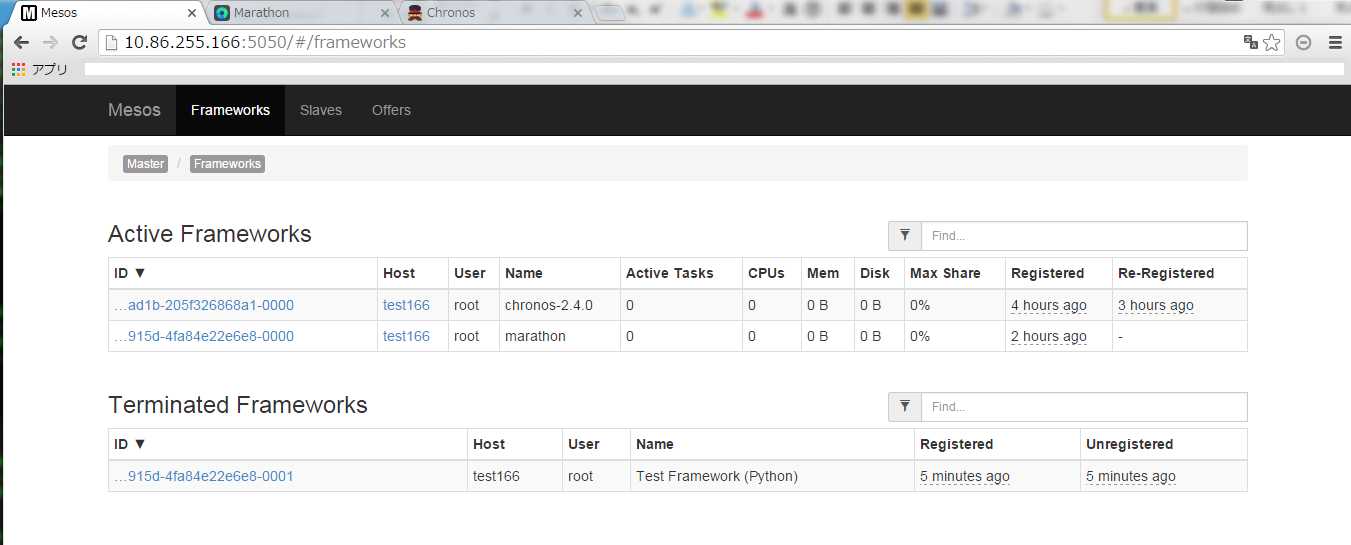Click the Frameworks breadcrumb
Viewport: 1351px width, 545px height.
point(227,164)
